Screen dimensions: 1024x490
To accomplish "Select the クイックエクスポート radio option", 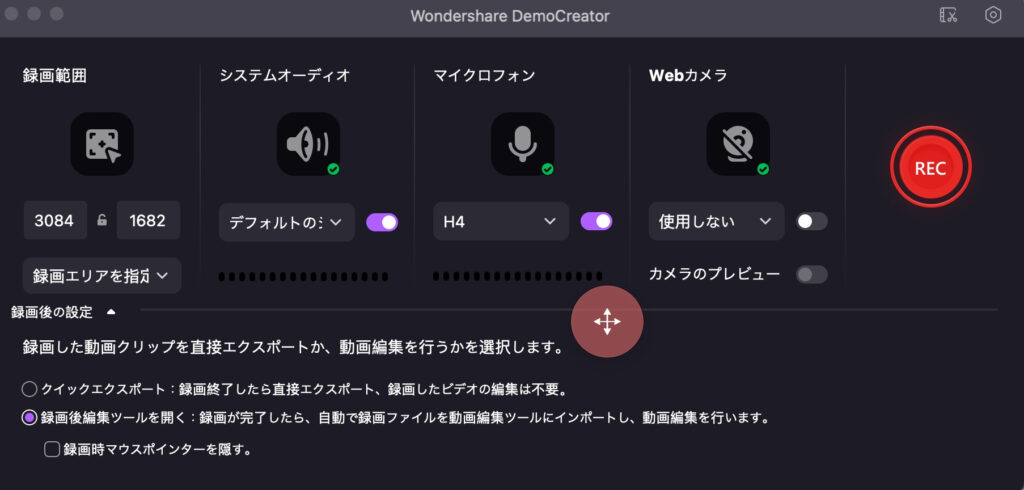I will [30, 388].
